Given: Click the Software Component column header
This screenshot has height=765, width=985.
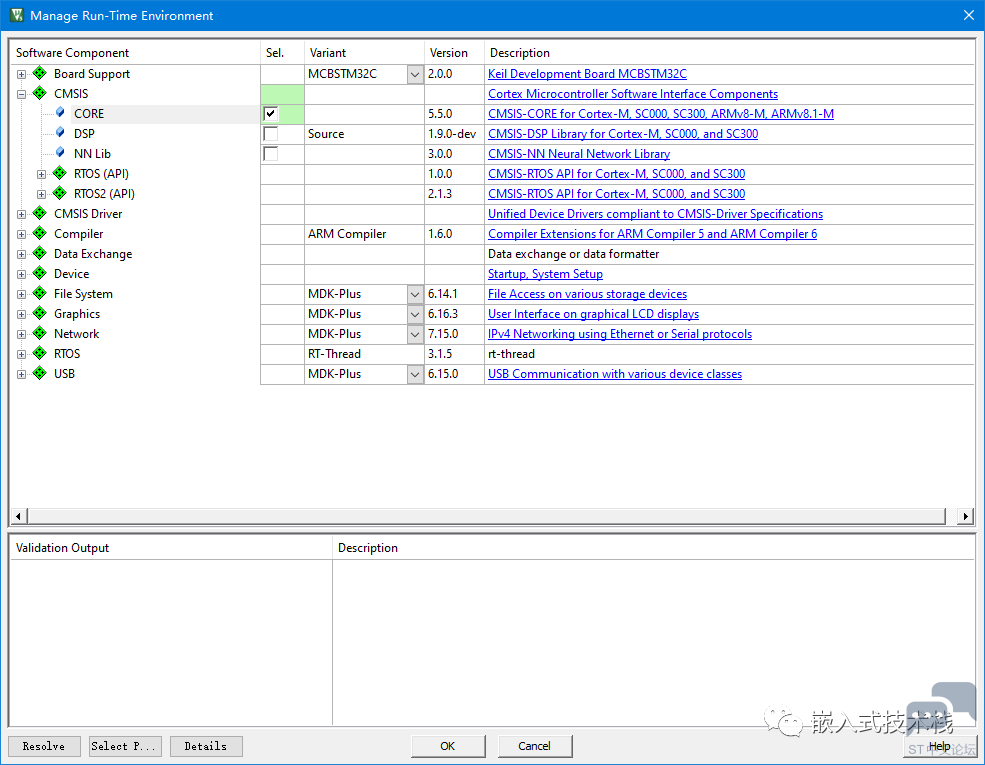Looking at the screenshot, I should [x=135, y=53].
